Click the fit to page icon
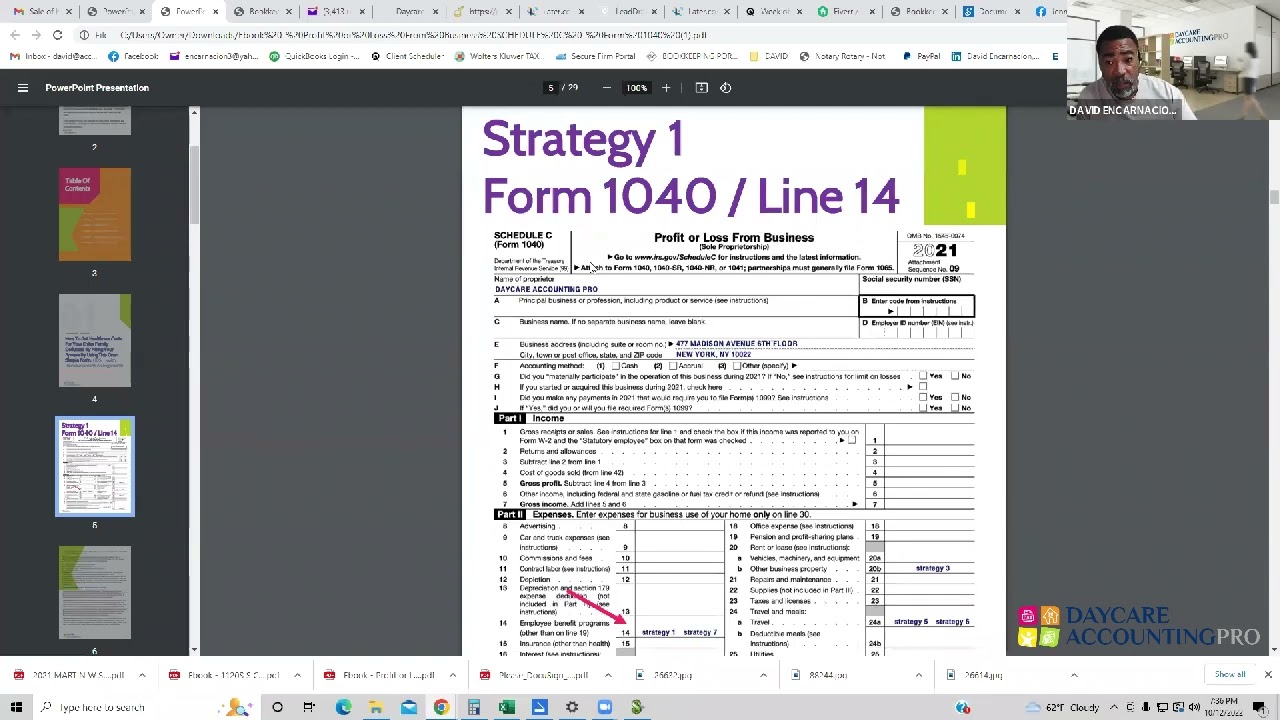This screenshot has height=720, width=1280. point(702,88)
